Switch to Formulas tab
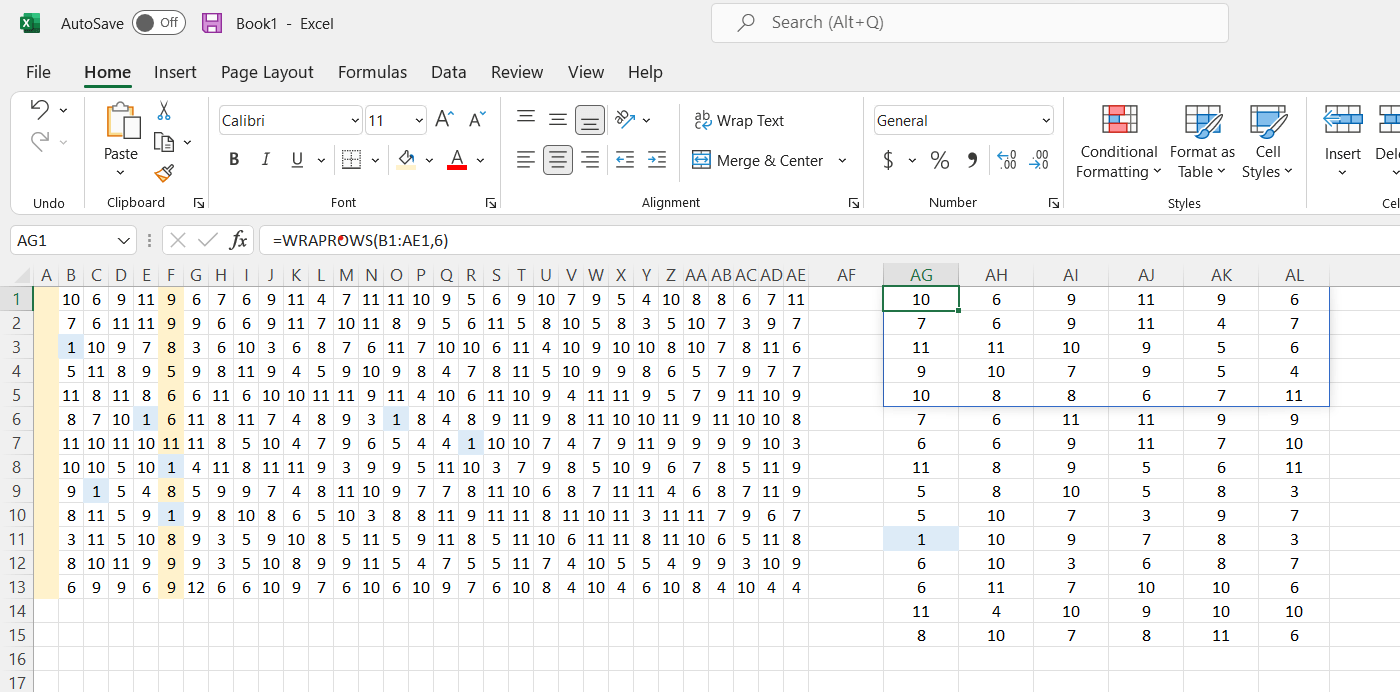 (x=372, y=72)
